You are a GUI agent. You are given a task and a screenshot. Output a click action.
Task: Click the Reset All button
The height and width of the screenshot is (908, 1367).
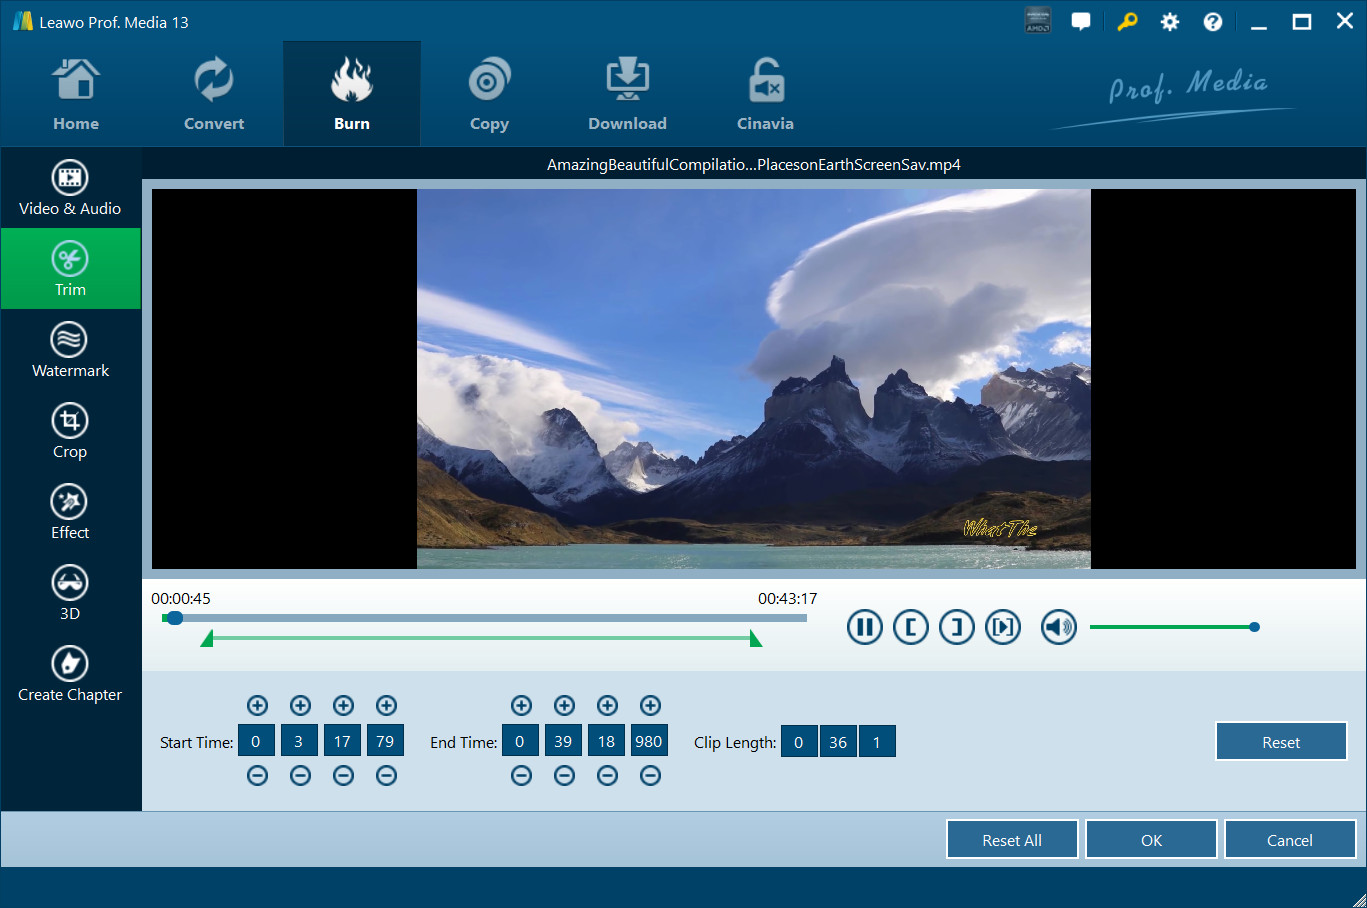coord(1011,840)
